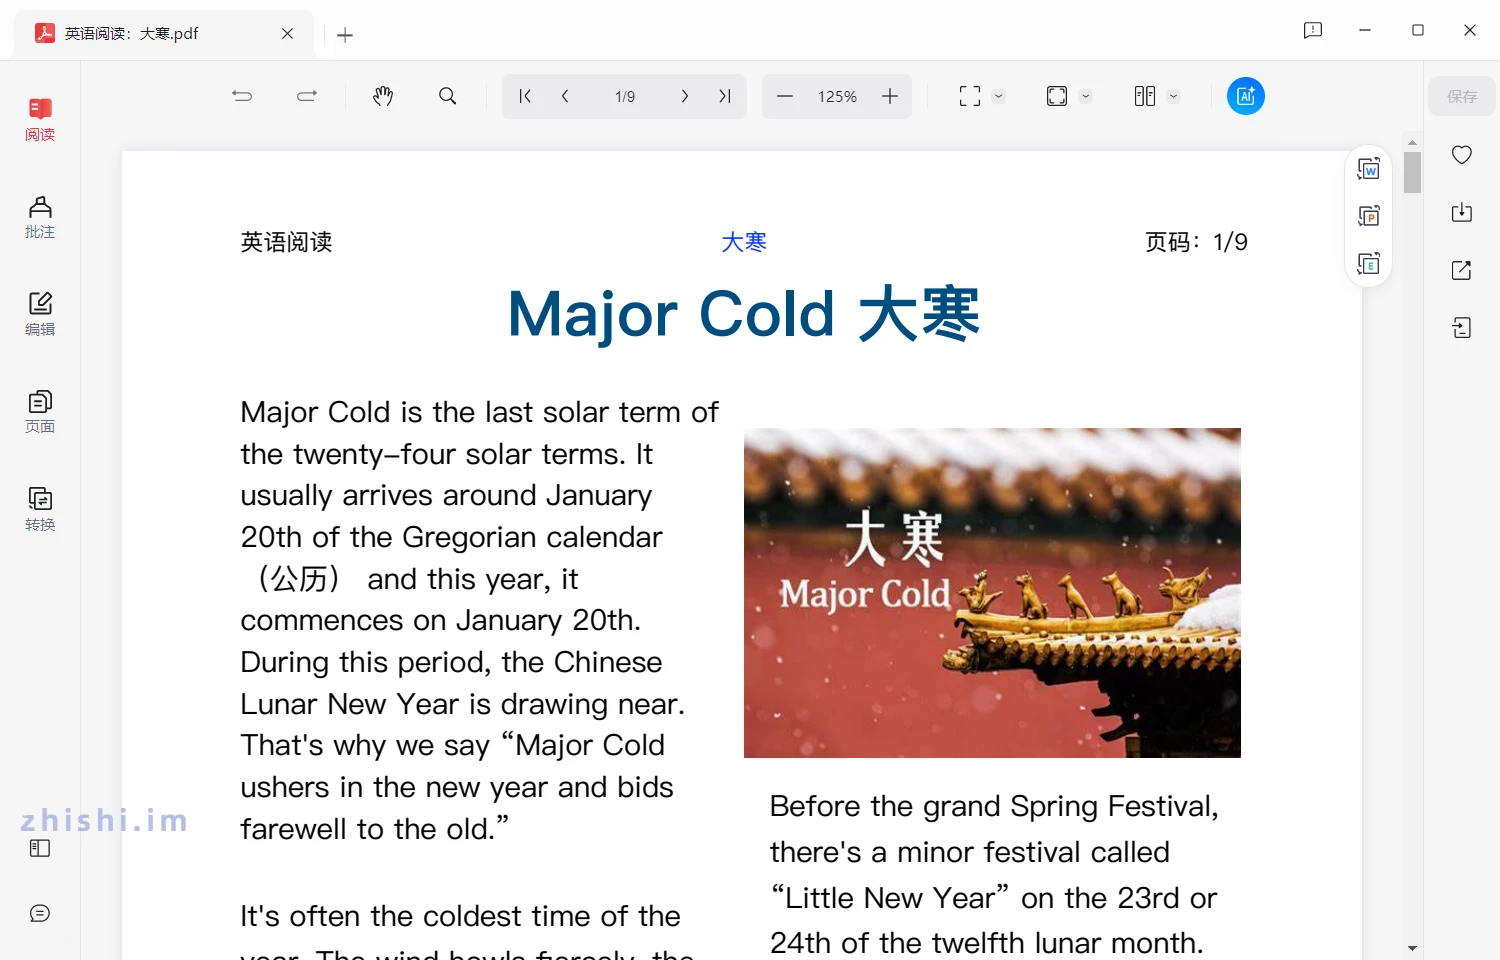This screenshot has width=1500, height=960.
Task: Zoom out with the minus button
Action: pyautogui.click(x=785, y=96)
